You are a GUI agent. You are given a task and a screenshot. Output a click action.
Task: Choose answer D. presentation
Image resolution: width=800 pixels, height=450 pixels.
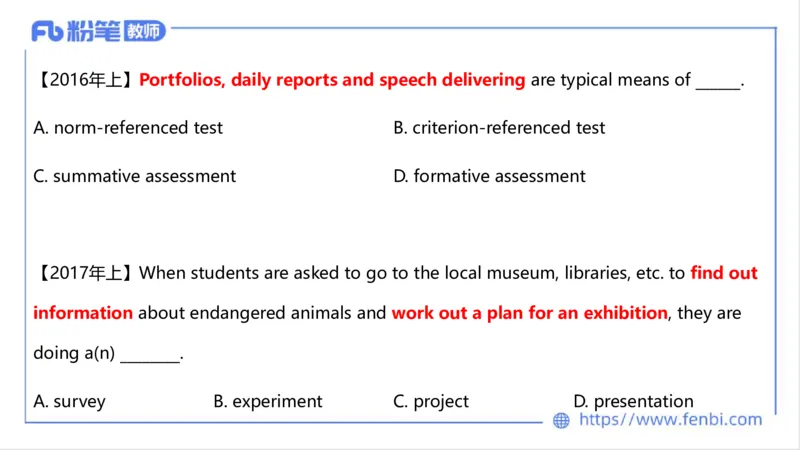coord(633,401)
